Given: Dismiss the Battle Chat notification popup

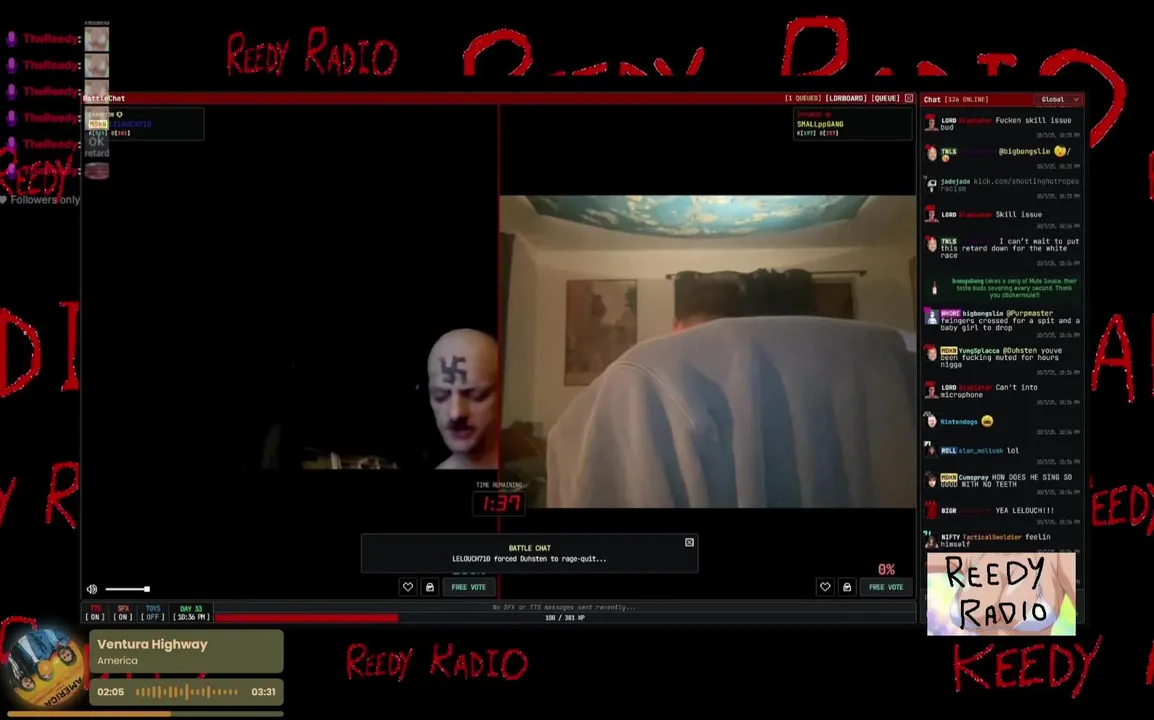Looking at the screenshot, I should 690,543.
